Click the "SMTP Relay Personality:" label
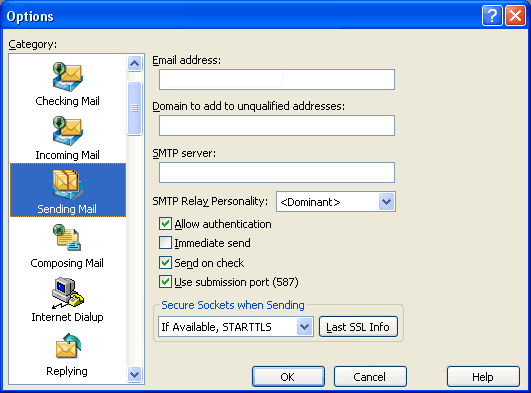Screen dimensions: 531x393 coord(210,201)
